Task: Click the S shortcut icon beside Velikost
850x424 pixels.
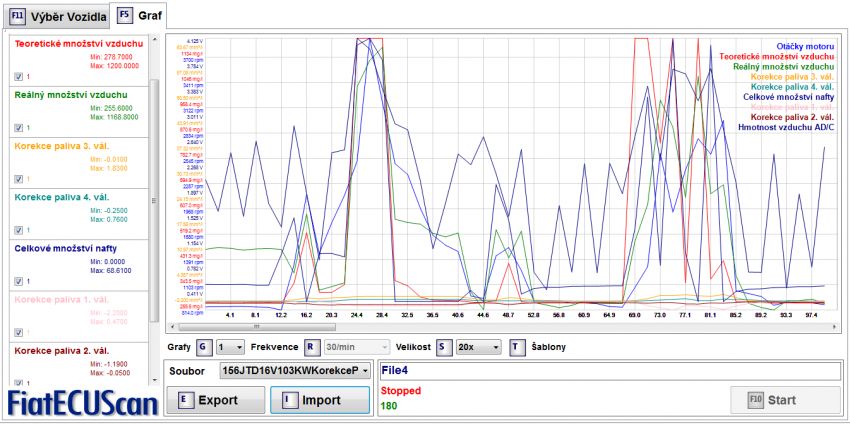Action: [x=444, y=346]
